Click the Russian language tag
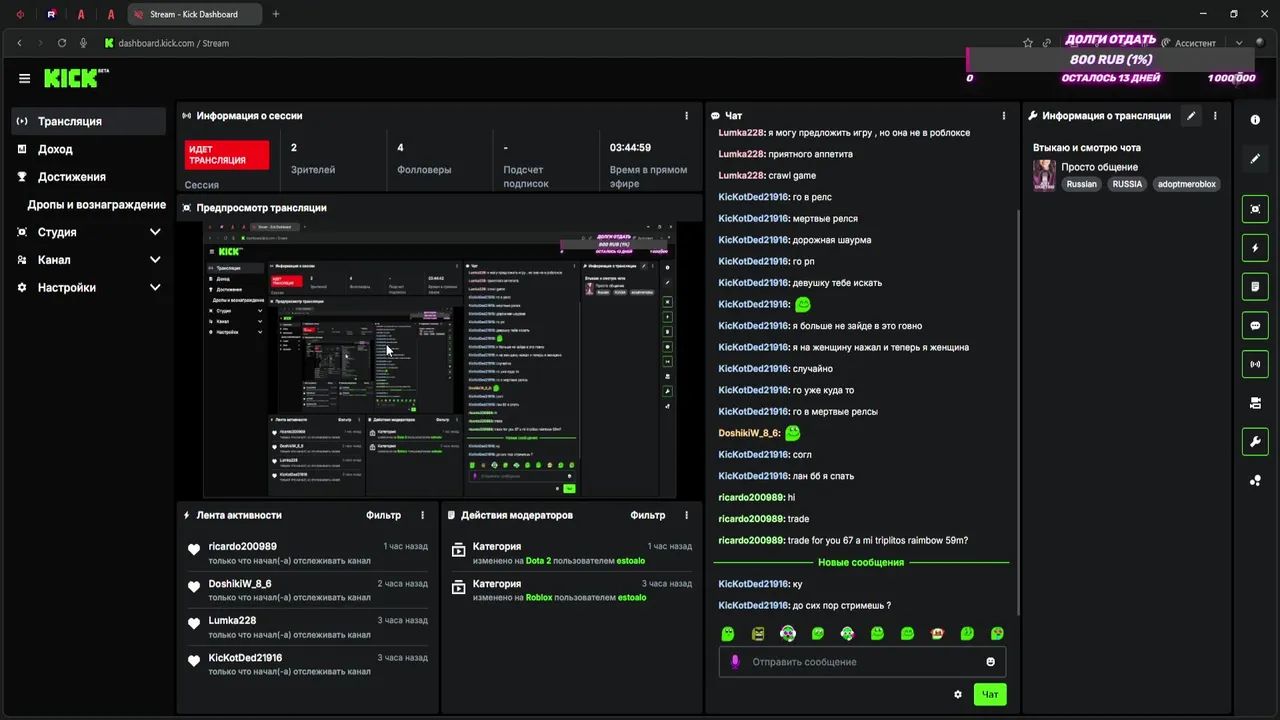Screen dimensions: 1280x720 coord(1081,184)
